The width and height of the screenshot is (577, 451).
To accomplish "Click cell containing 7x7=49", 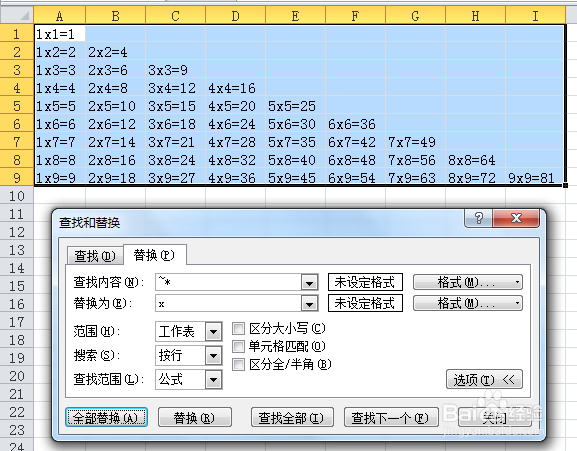I will click(415, 142).
